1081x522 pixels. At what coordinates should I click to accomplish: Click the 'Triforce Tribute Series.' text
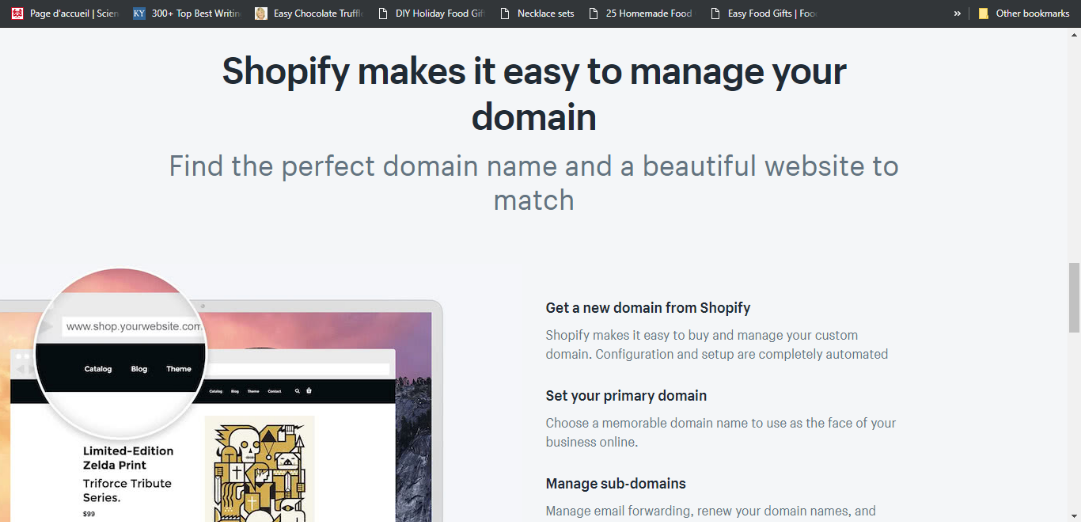coord(127,490)
